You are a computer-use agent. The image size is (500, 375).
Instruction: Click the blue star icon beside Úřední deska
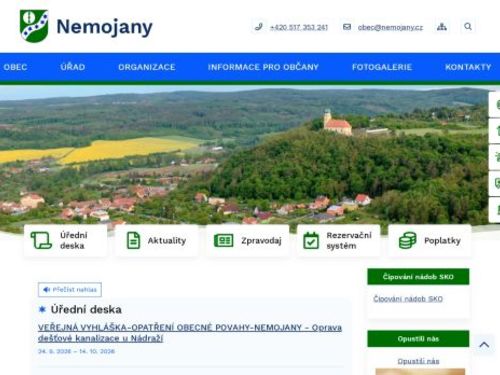42,310
